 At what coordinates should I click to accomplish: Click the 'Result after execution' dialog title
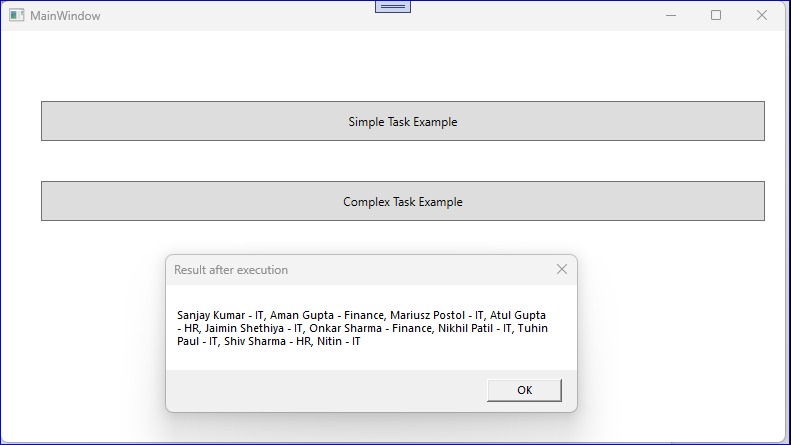231,270
